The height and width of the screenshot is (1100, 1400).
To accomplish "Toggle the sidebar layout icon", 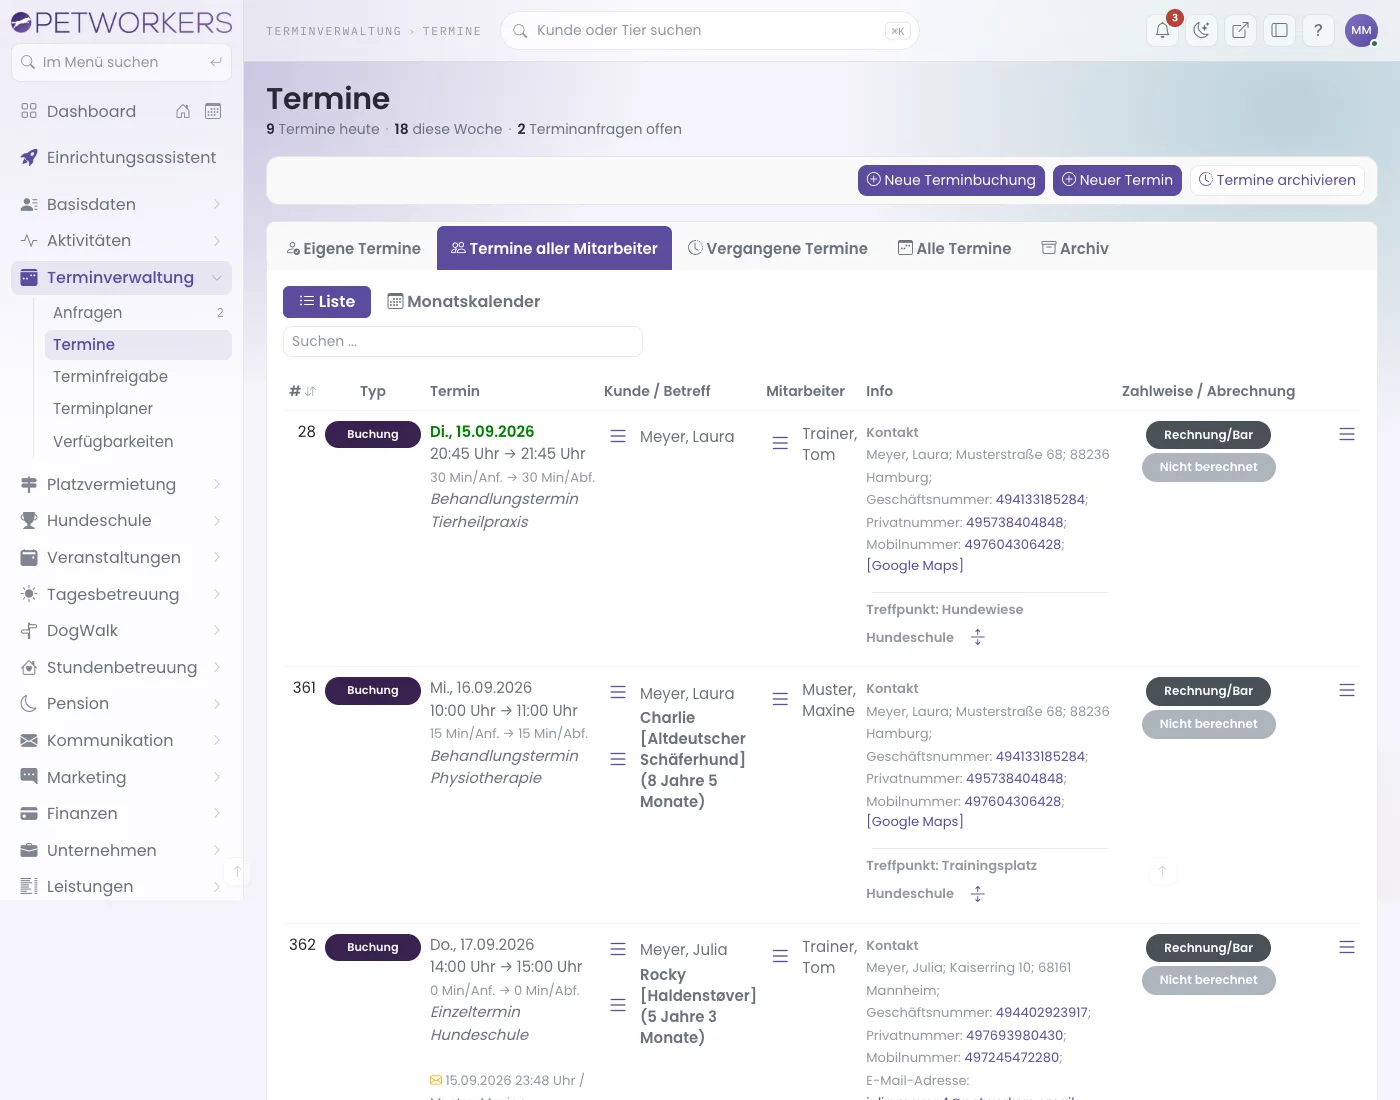I will click(x=1279, y=30).
